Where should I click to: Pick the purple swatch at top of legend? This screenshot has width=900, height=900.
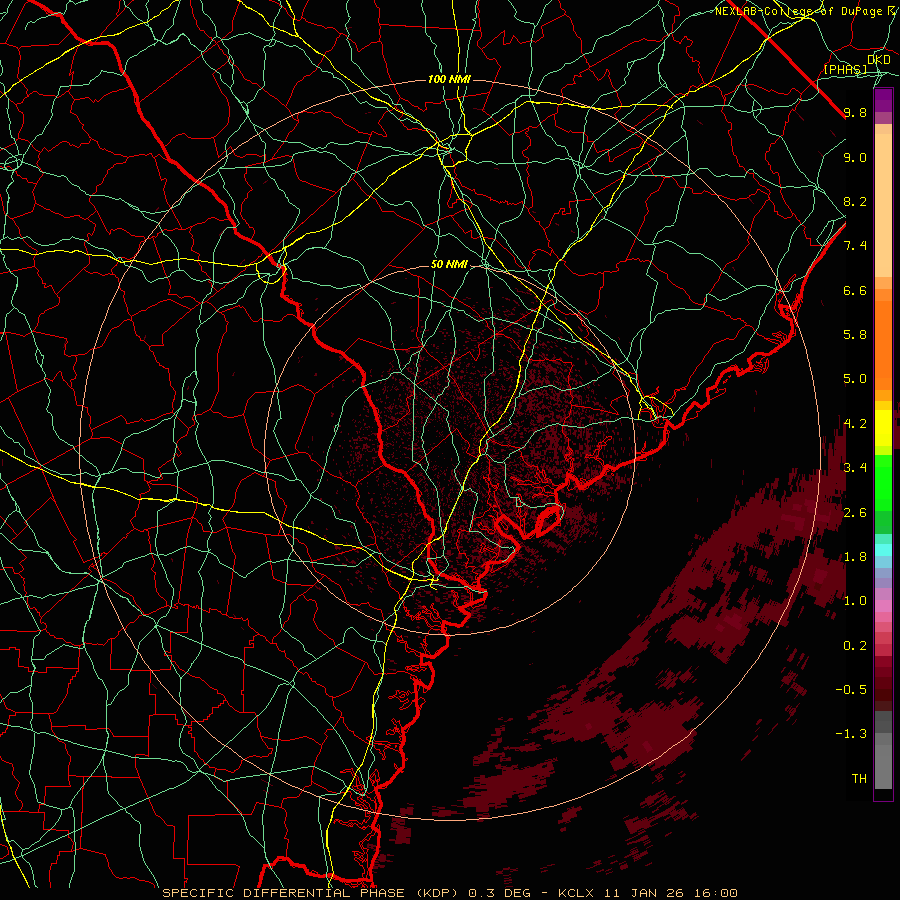pos(883,100)
